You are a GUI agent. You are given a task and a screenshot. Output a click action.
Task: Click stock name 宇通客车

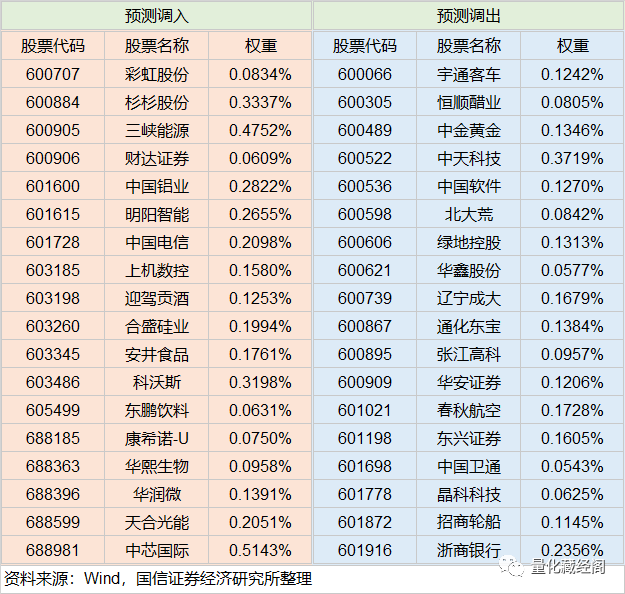[x=468, y=75]
